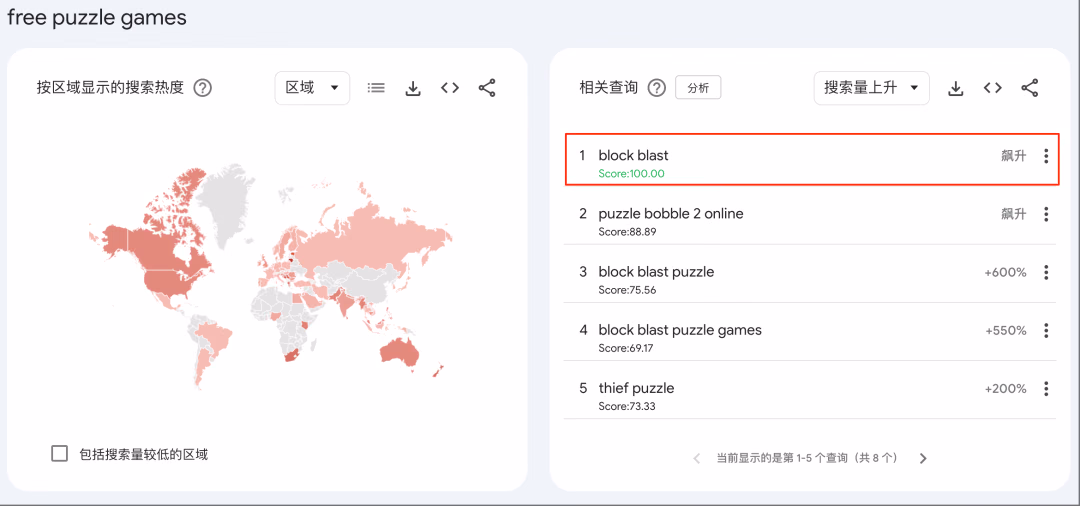Open the 区域 dropdown
1080x506 pixels.
point(312,88)
